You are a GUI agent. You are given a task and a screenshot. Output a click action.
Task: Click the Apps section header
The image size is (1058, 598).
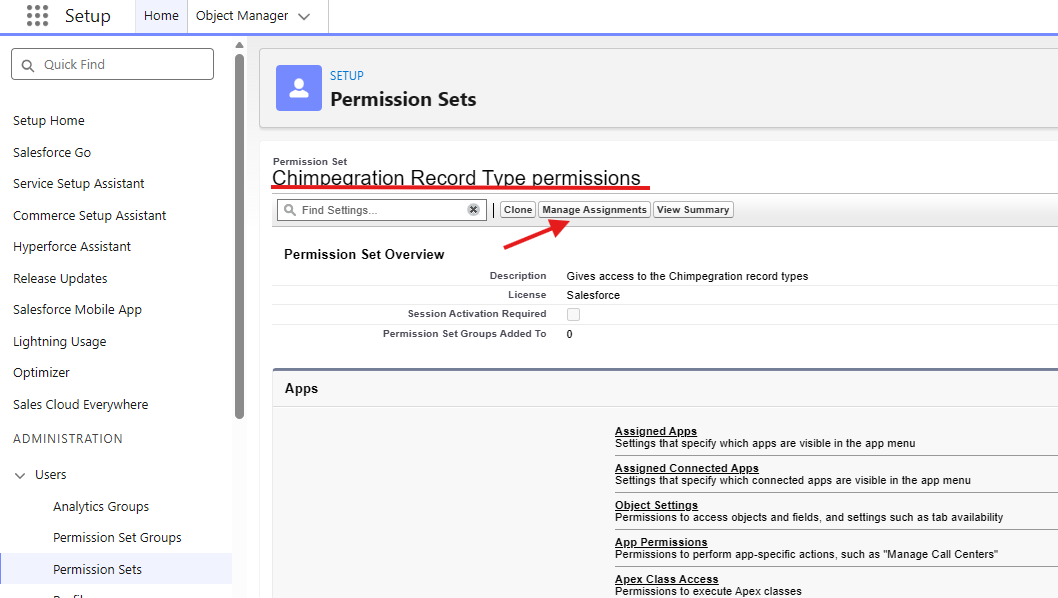(x=302, y=389)
